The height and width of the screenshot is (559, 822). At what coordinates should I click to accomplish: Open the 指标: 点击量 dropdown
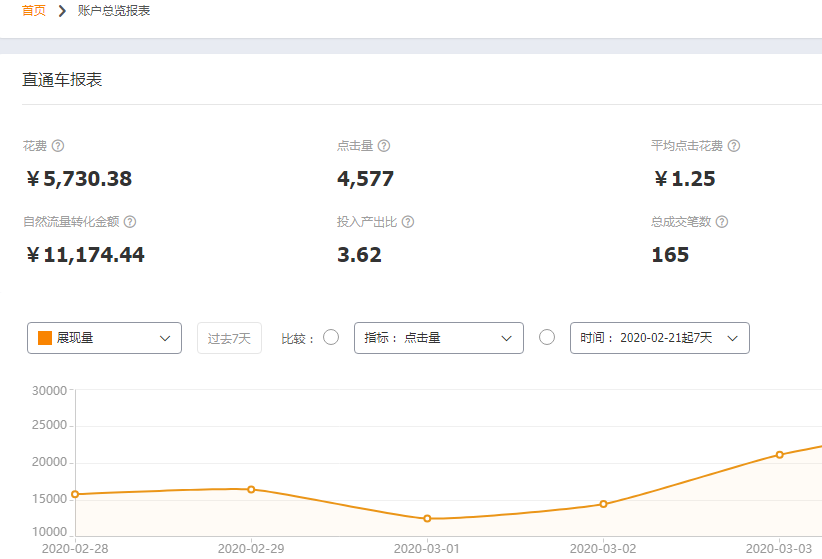click(x=439, y=338)
